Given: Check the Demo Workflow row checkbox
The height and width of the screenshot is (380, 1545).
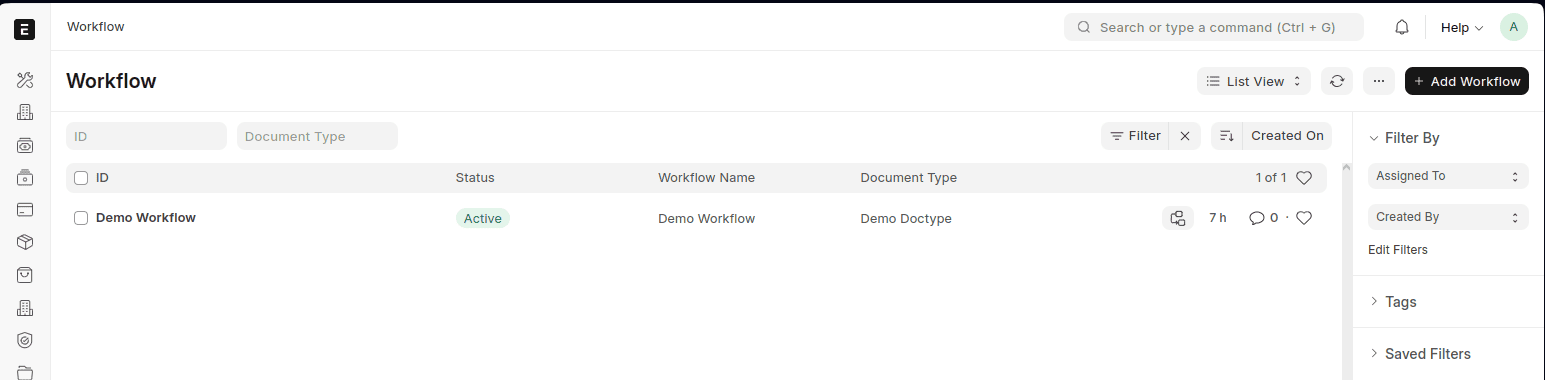Looking at the screenshot, I should click(x=81, y=218).
